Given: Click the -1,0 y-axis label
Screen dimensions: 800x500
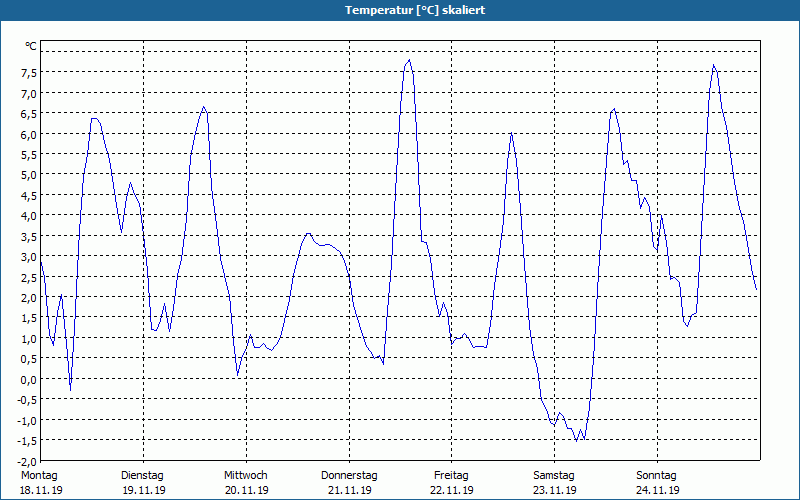Looking at the screenshot, I should point(27,419).
